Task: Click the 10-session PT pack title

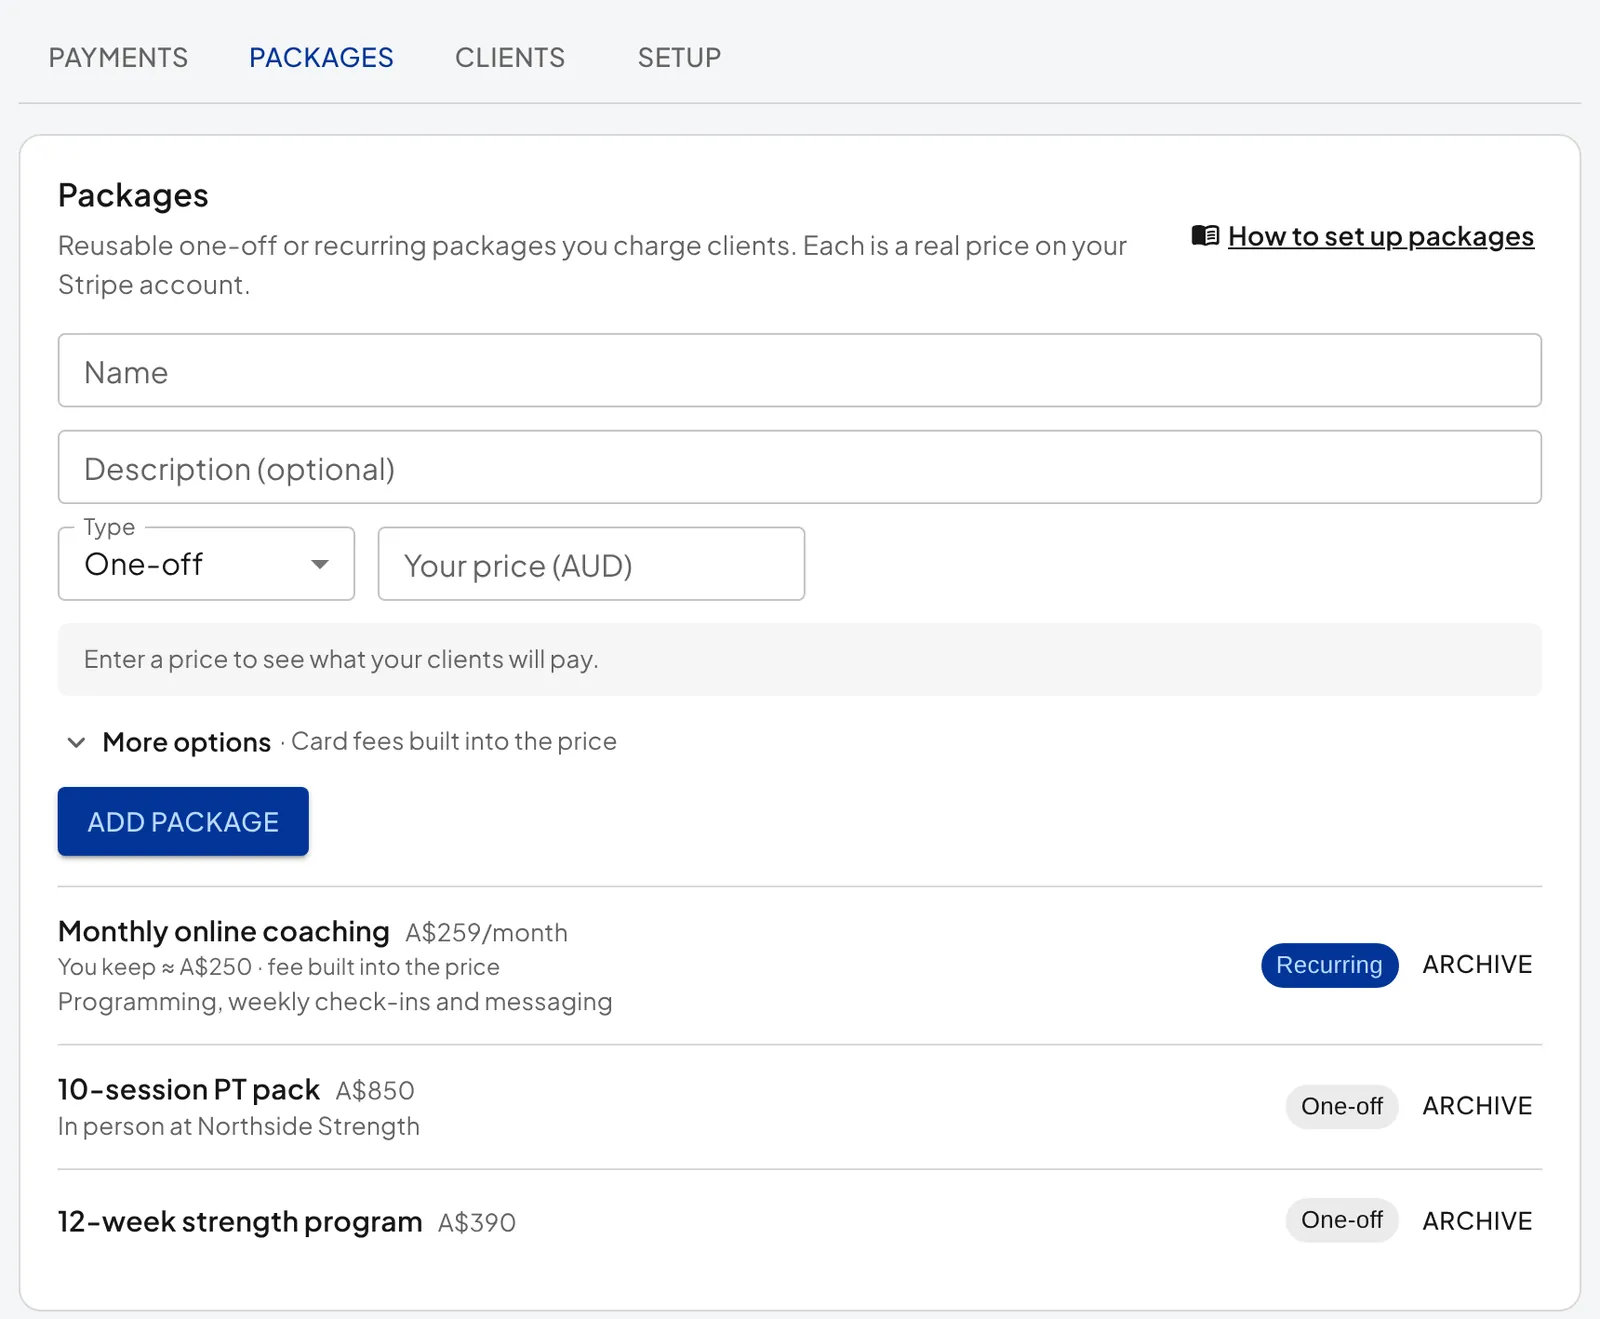Action: click(189, 1089)
